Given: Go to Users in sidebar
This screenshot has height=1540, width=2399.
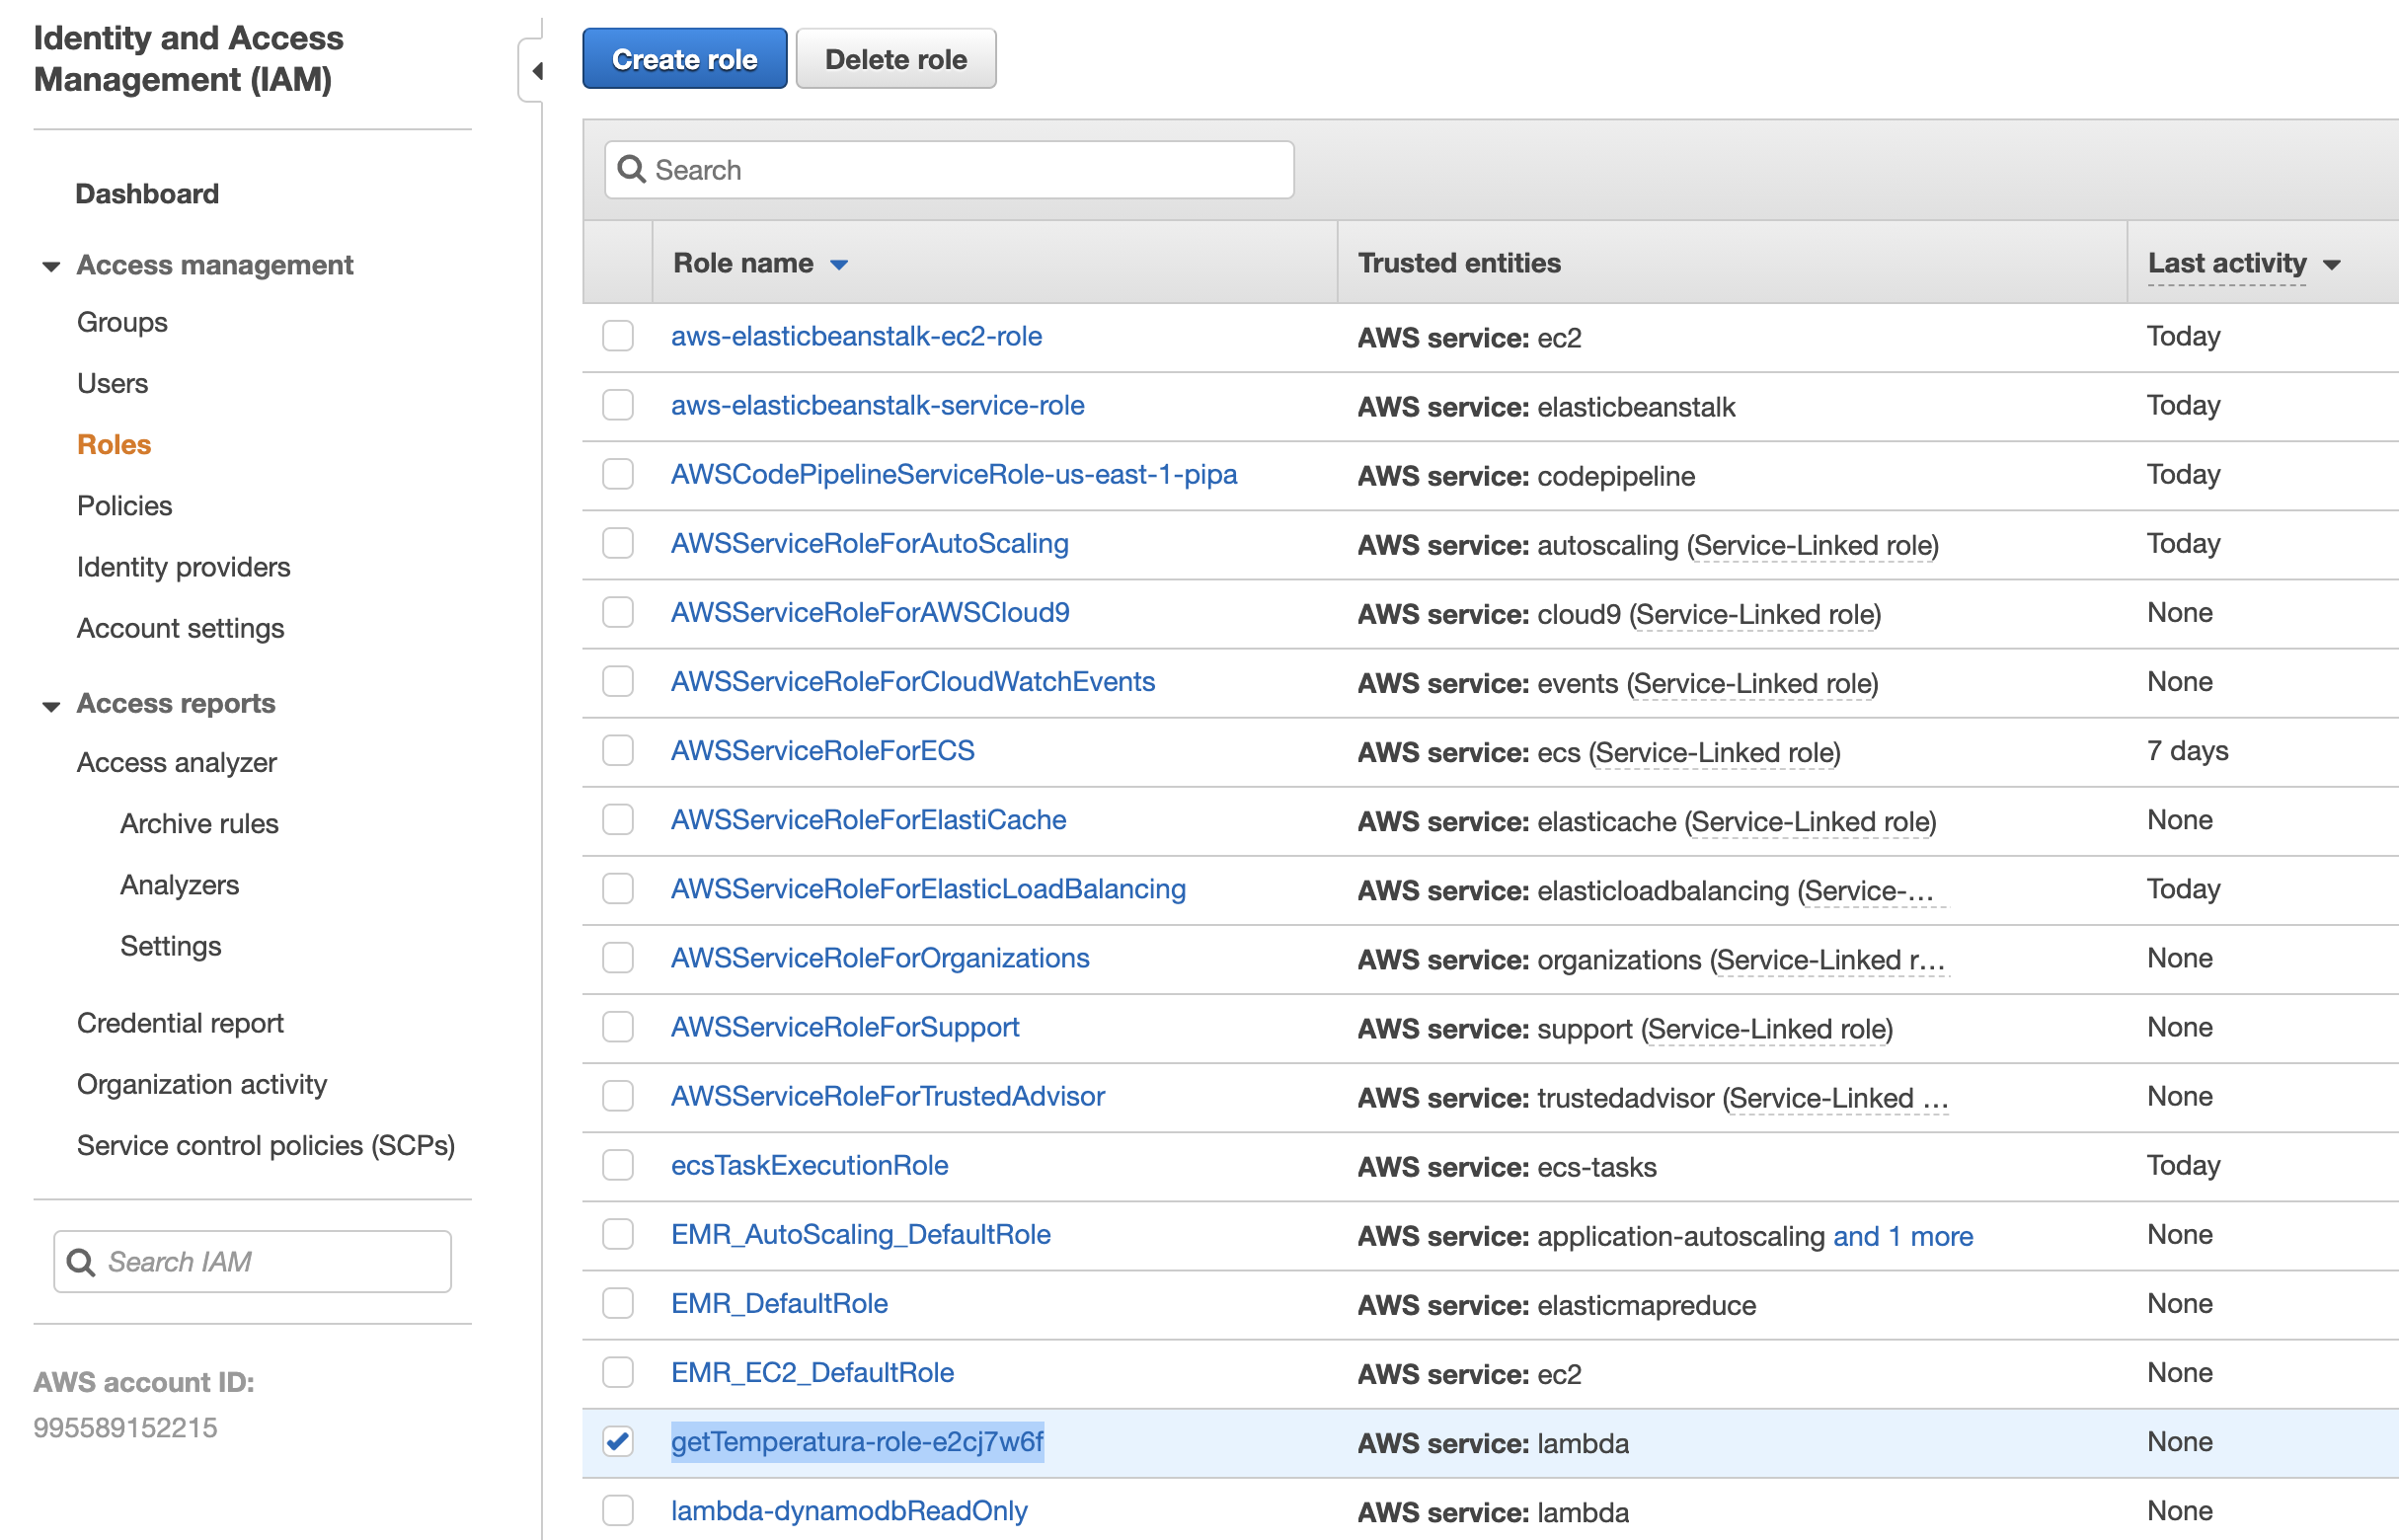Looking at the screenshot, I should [x=112, y=383].
